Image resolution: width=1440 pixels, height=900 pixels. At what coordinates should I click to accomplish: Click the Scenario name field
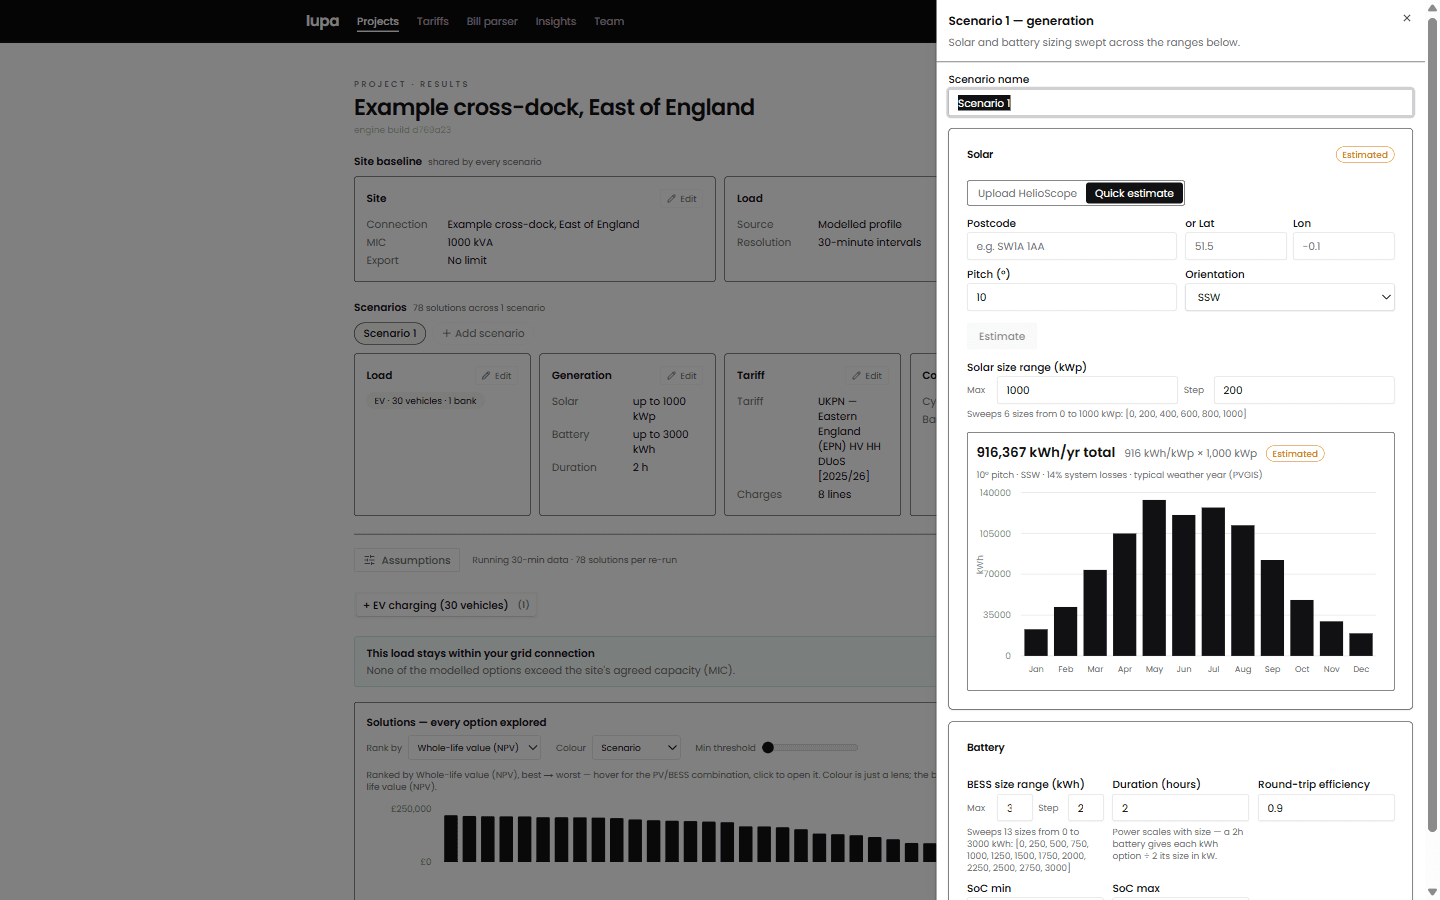(1180, 103)
